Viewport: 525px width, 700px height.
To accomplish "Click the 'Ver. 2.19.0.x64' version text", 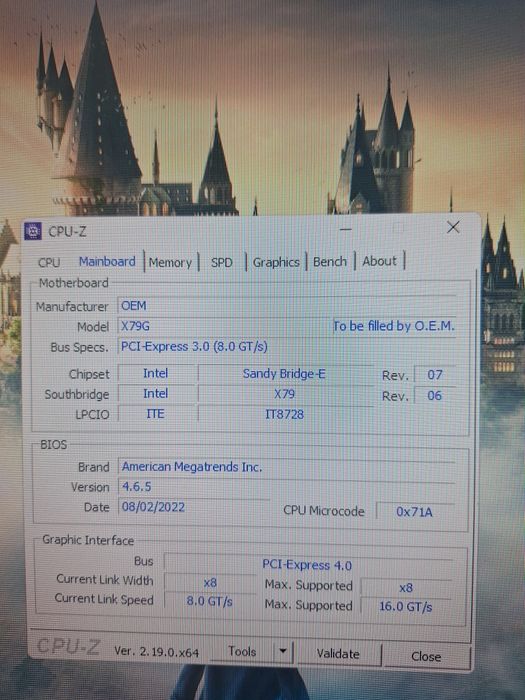I will [156, 651].
